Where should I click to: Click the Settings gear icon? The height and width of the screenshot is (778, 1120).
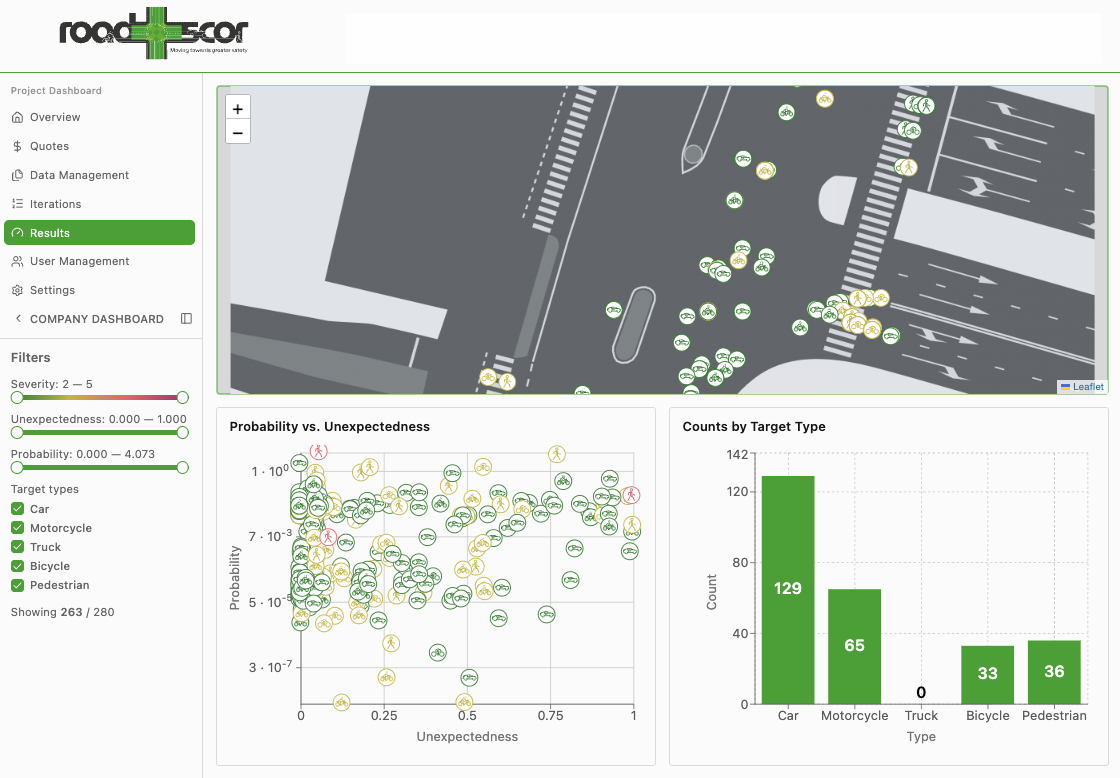(18, 290)
